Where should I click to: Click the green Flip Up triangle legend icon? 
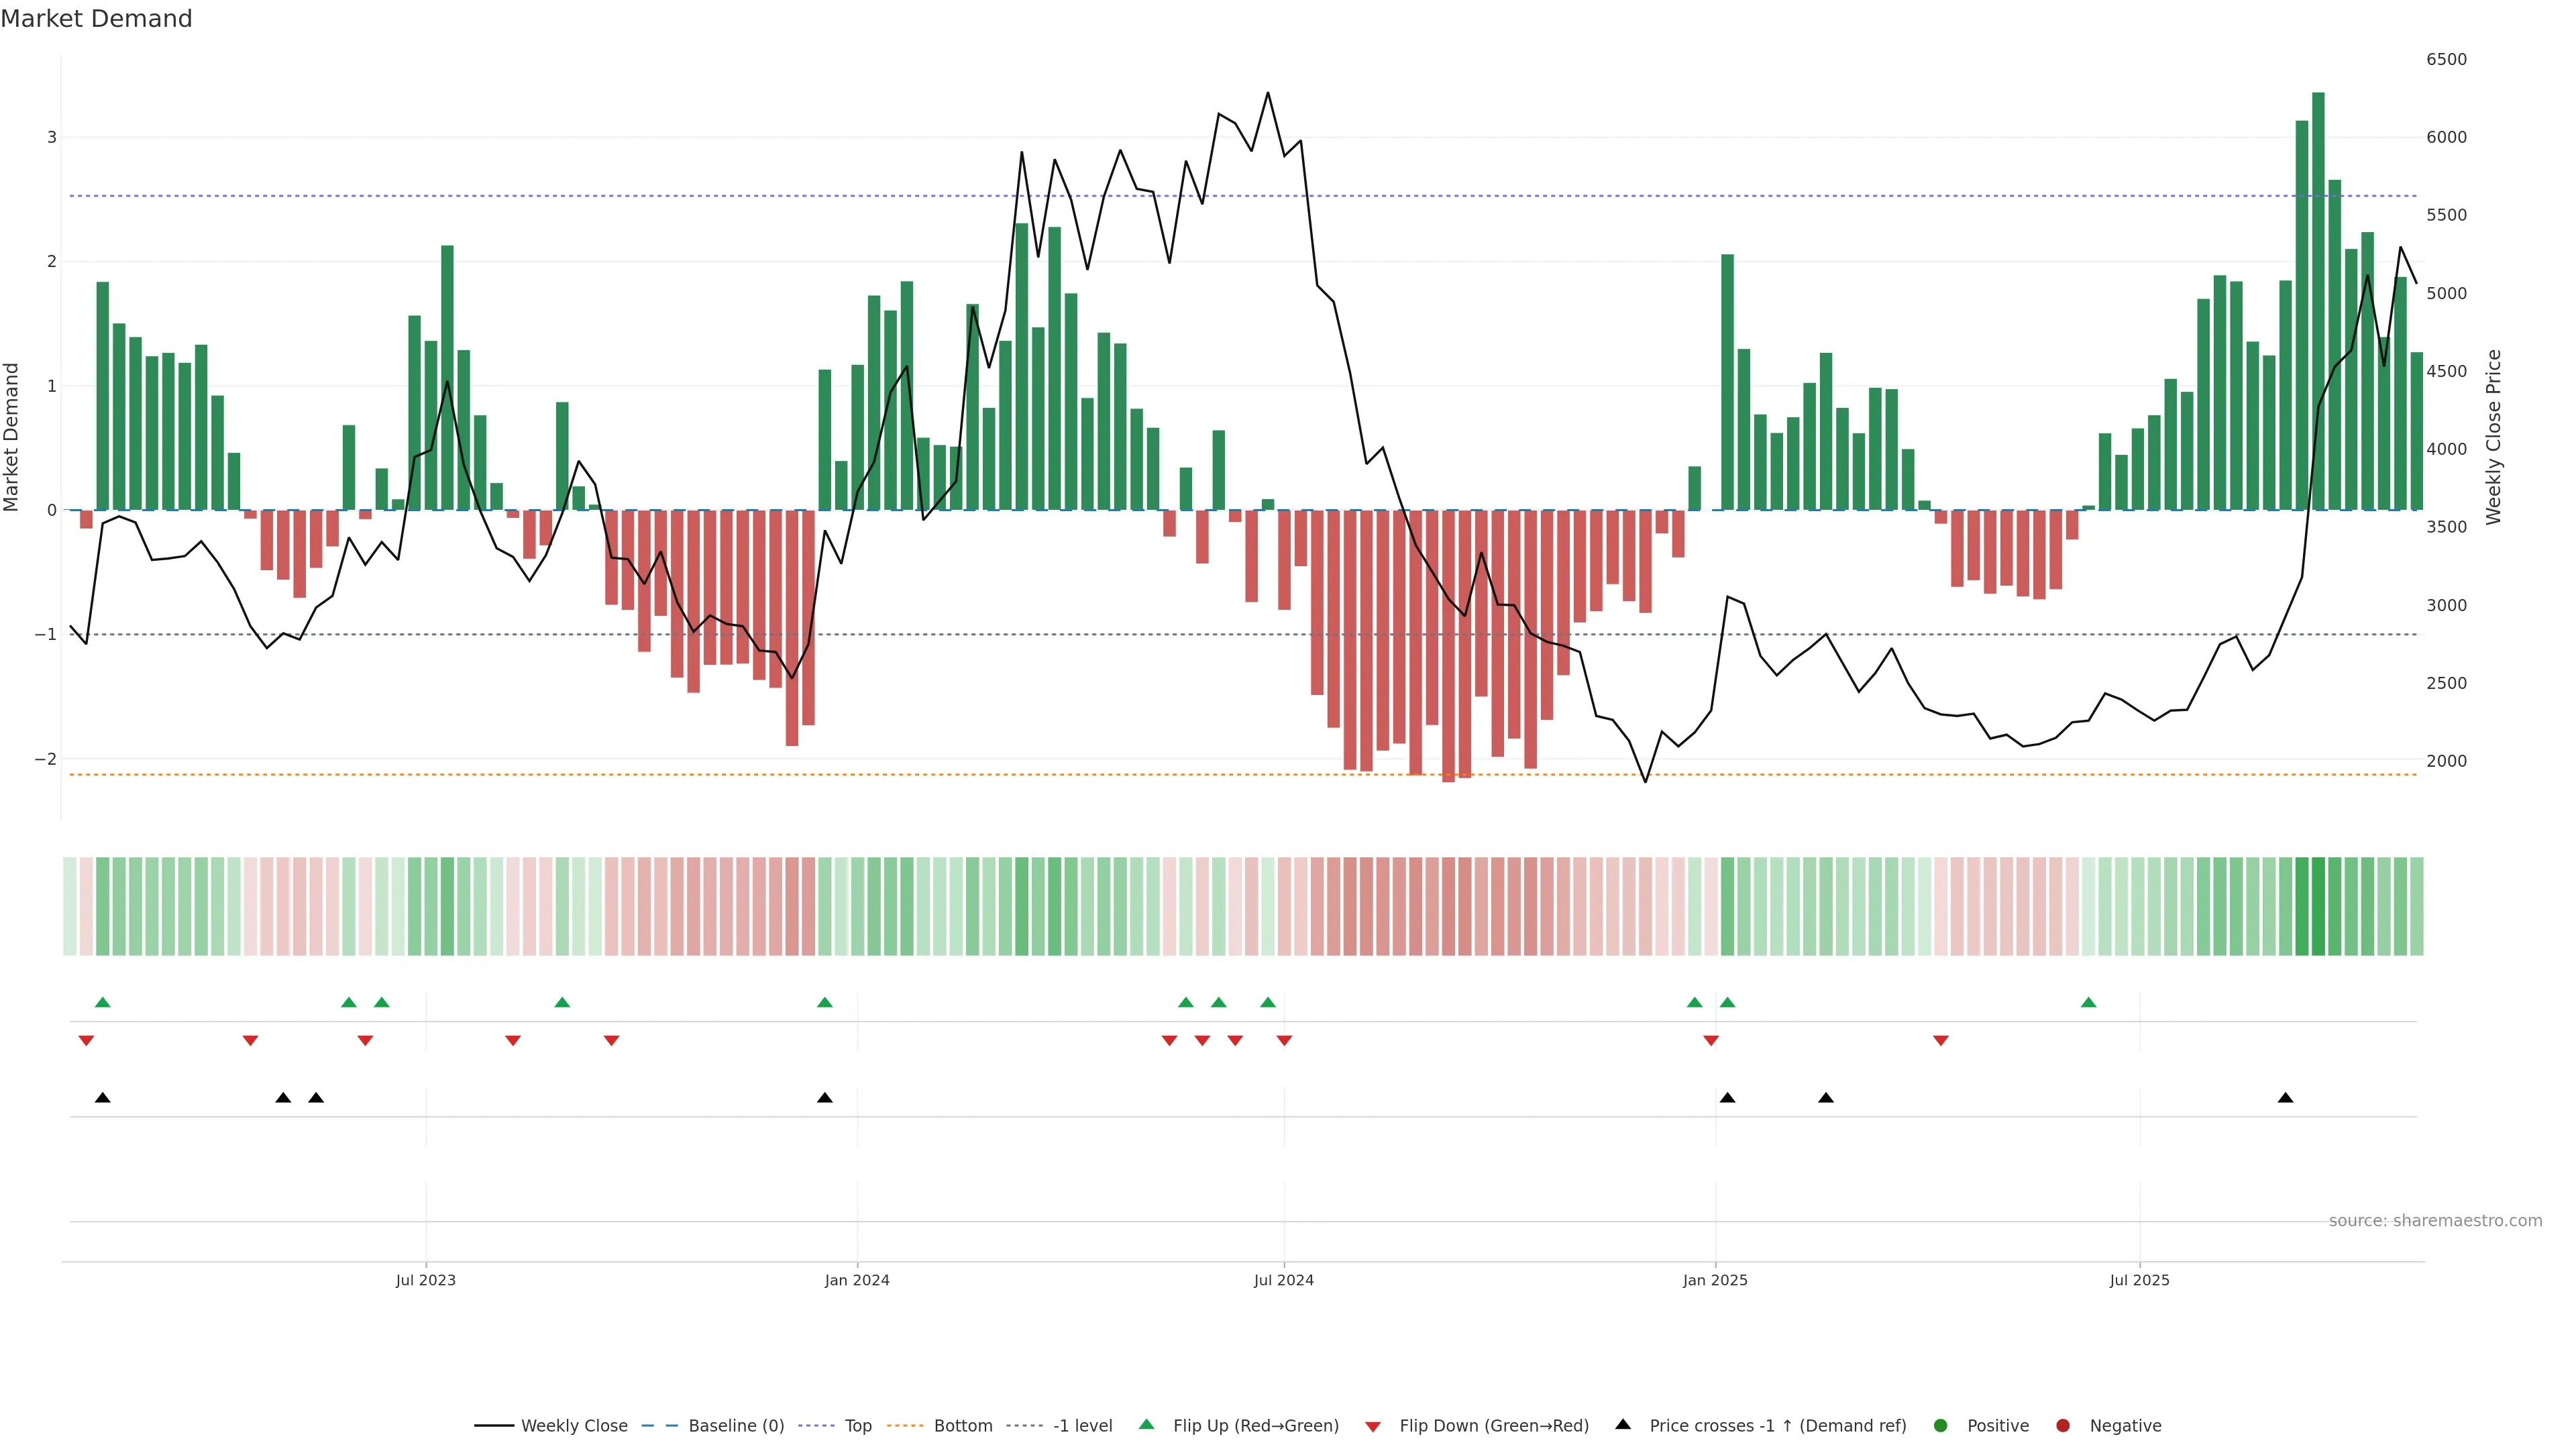(1147, 1425)
